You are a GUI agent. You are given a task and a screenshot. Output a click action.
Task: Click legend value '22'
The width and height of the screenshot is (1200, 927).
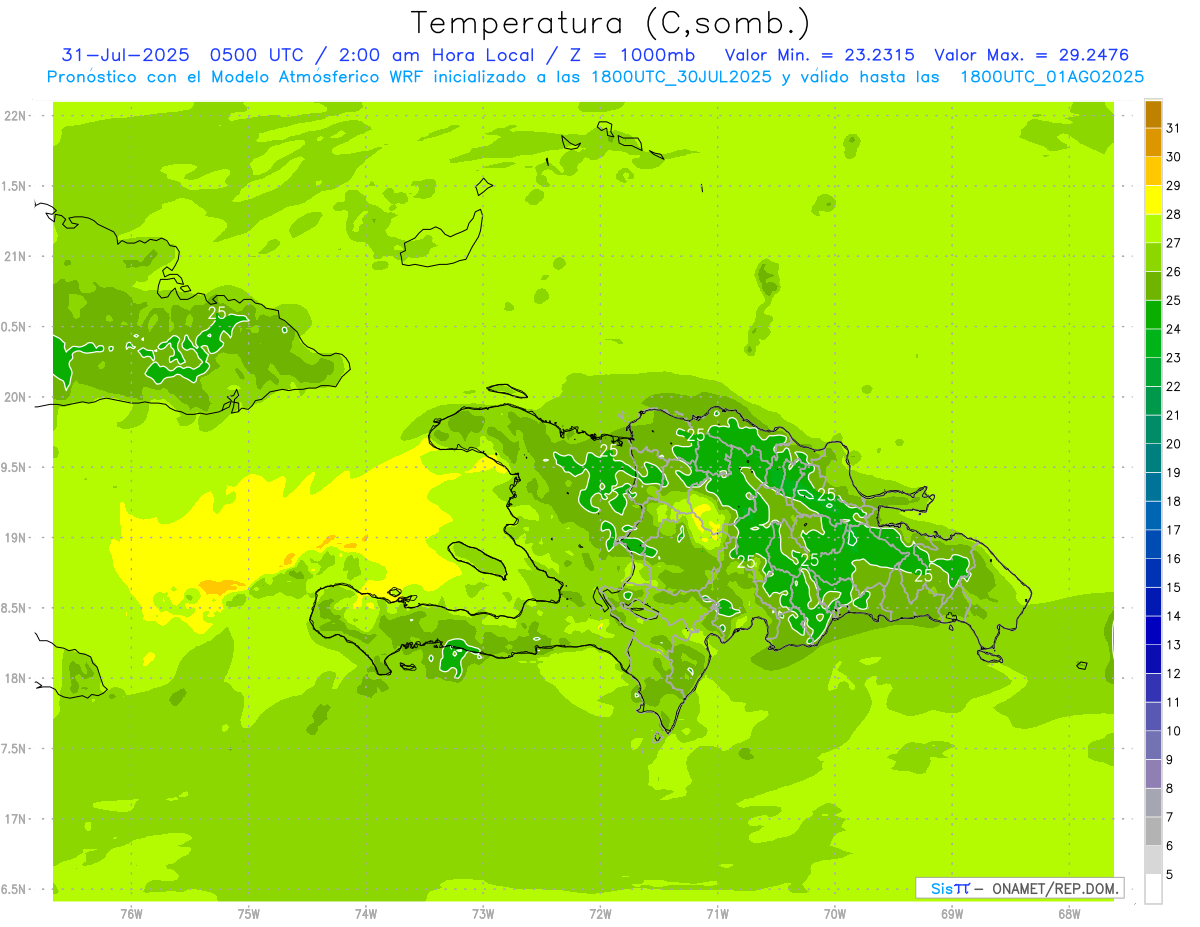[1174, 387]
